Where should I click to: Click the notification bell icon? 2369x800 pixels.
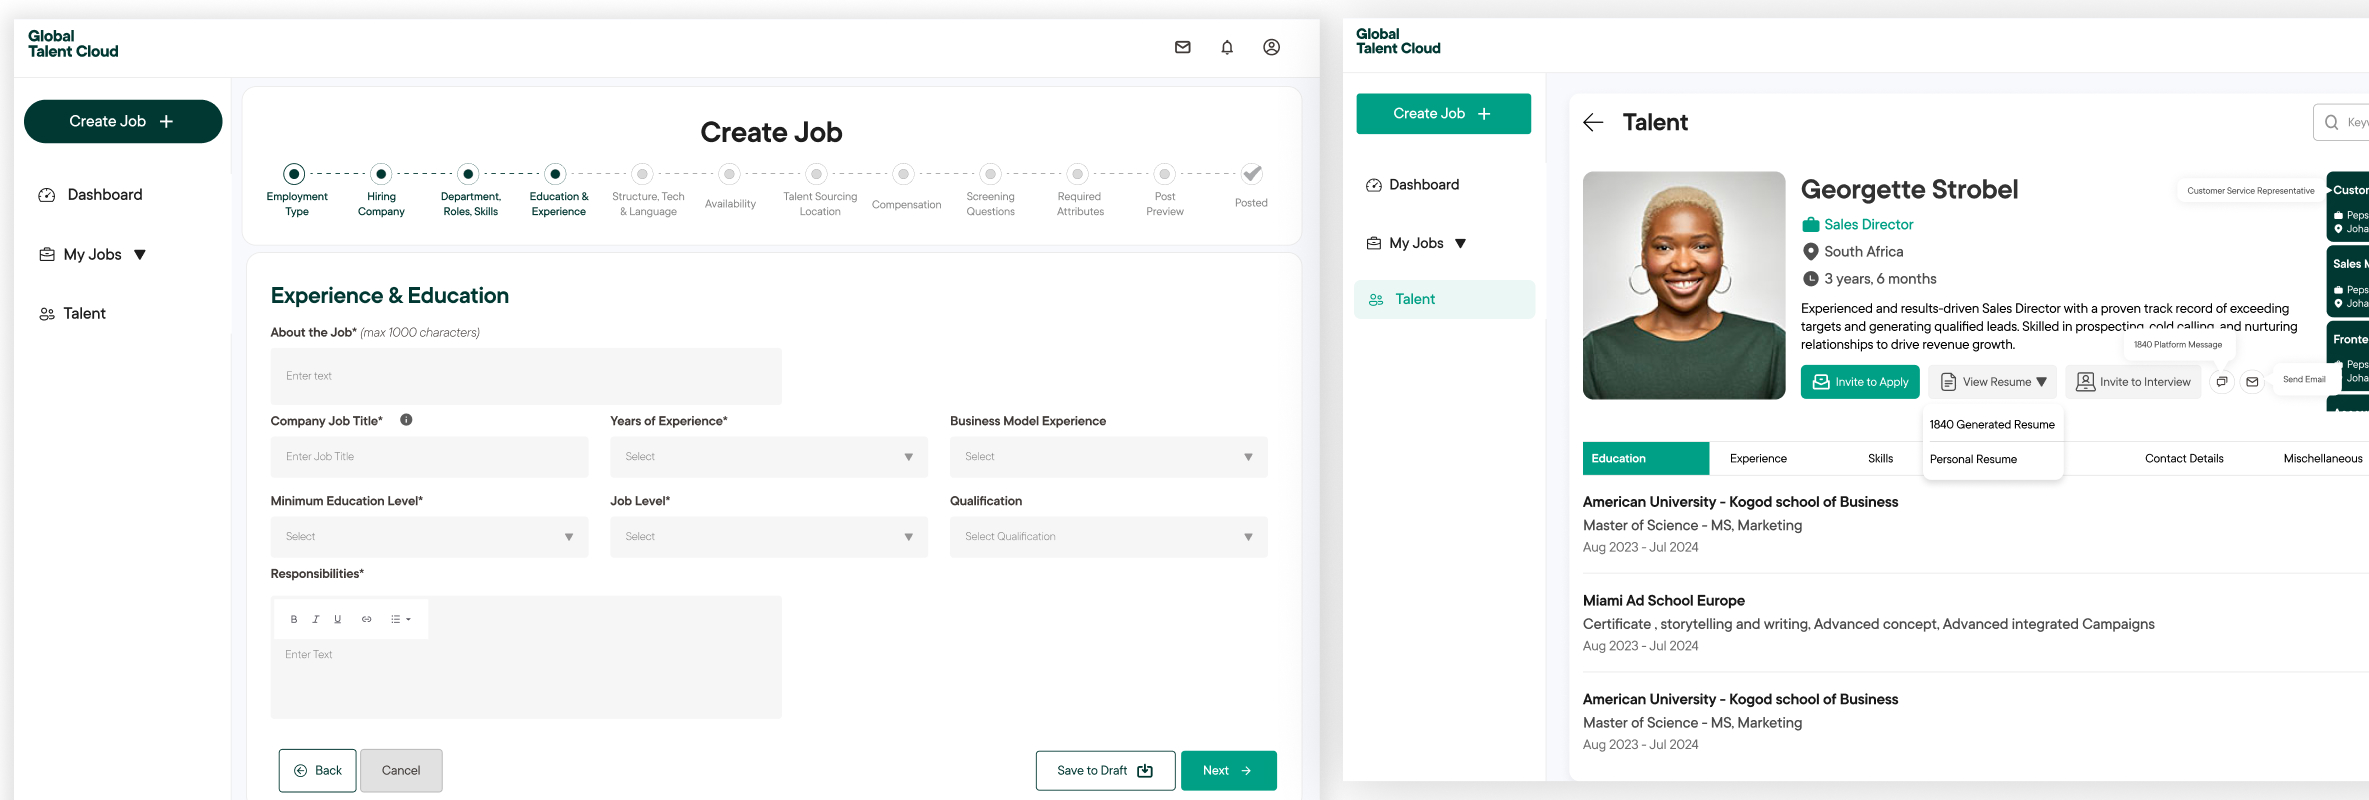point(1227,47)
